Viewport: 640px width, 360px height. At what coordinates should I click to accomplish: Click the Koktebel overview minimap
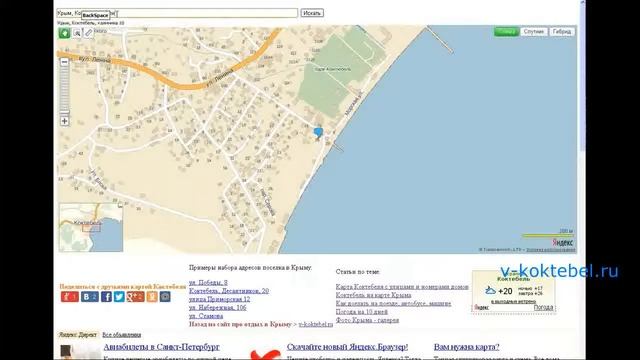click(x=91, y=227)
